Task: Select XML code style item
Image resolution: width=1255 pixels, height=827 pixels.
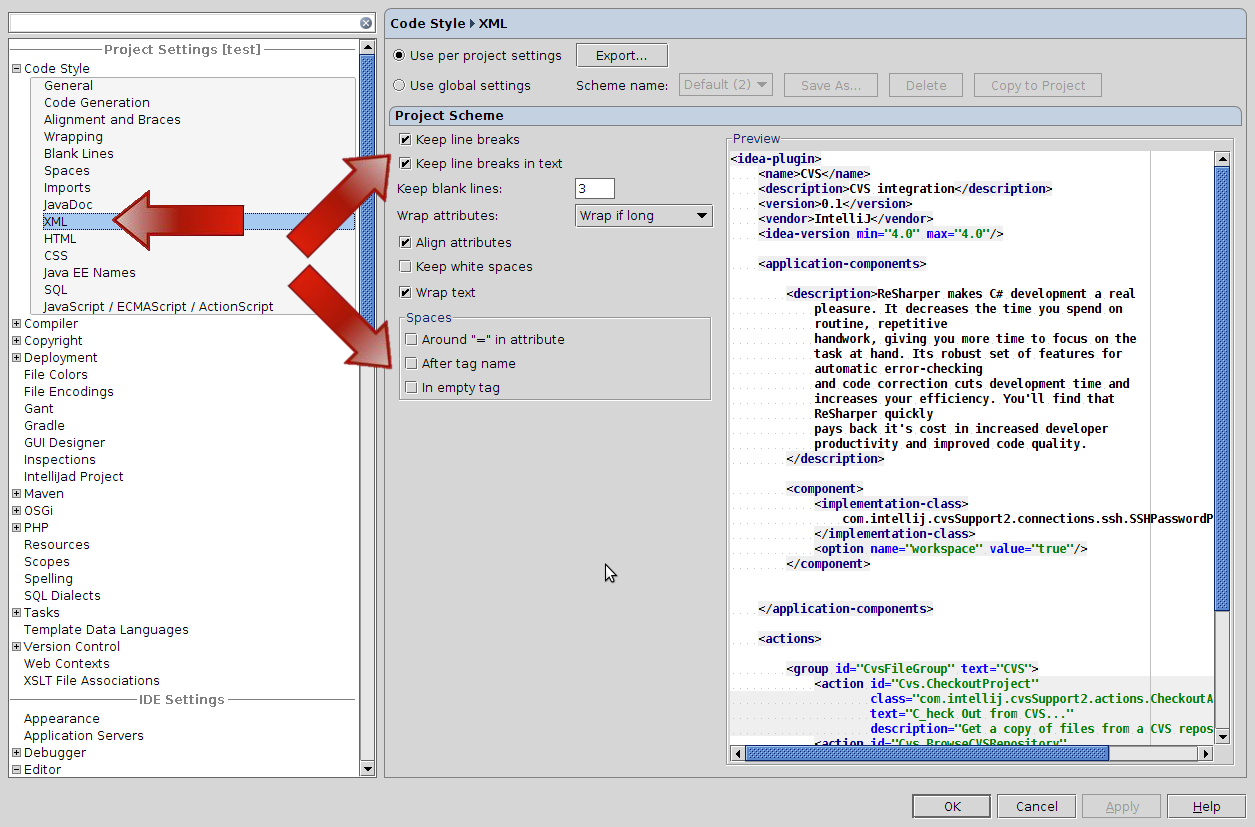Action: tap(56, 222)
